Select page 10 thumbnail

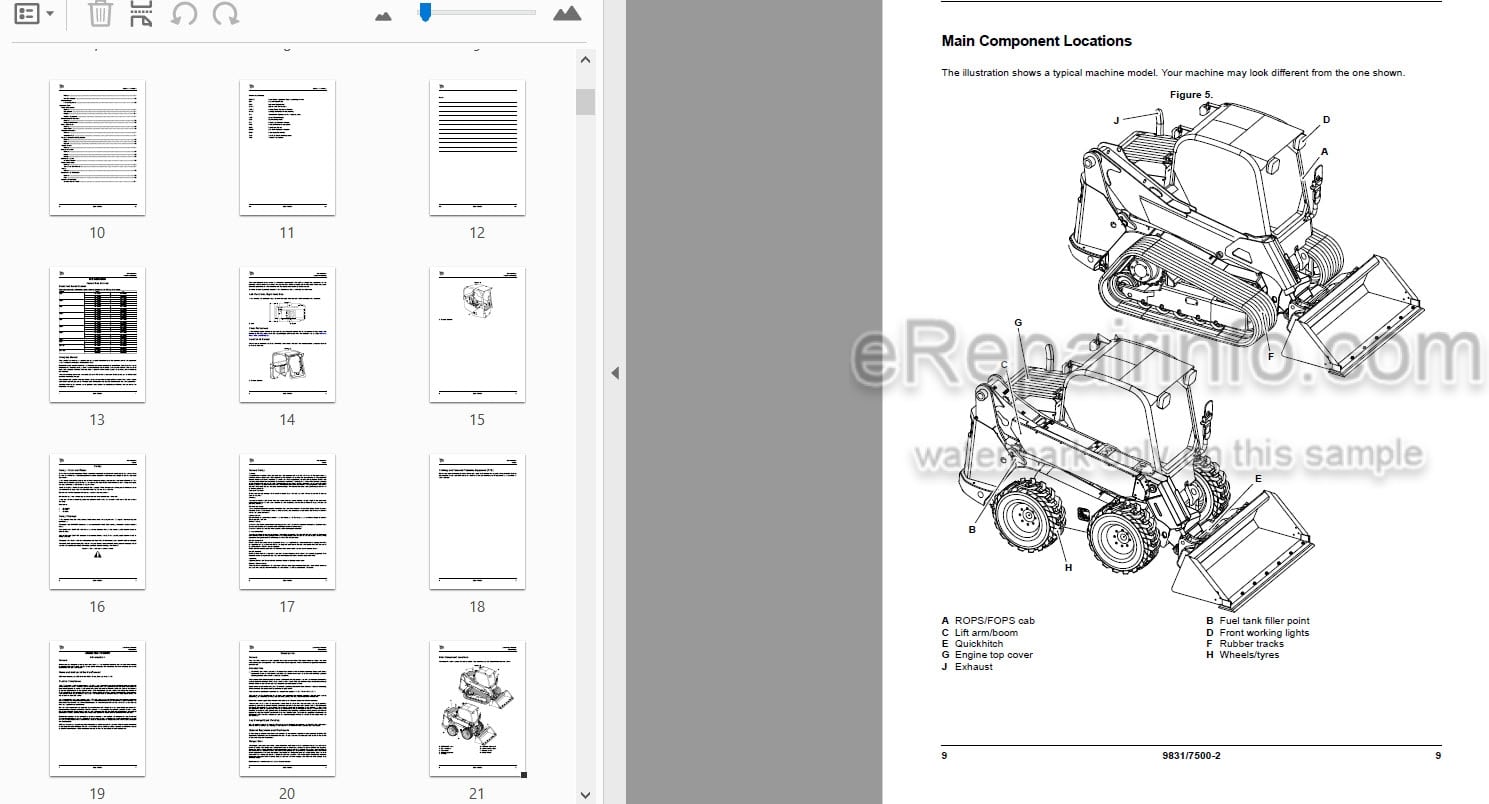pos(97,147)
